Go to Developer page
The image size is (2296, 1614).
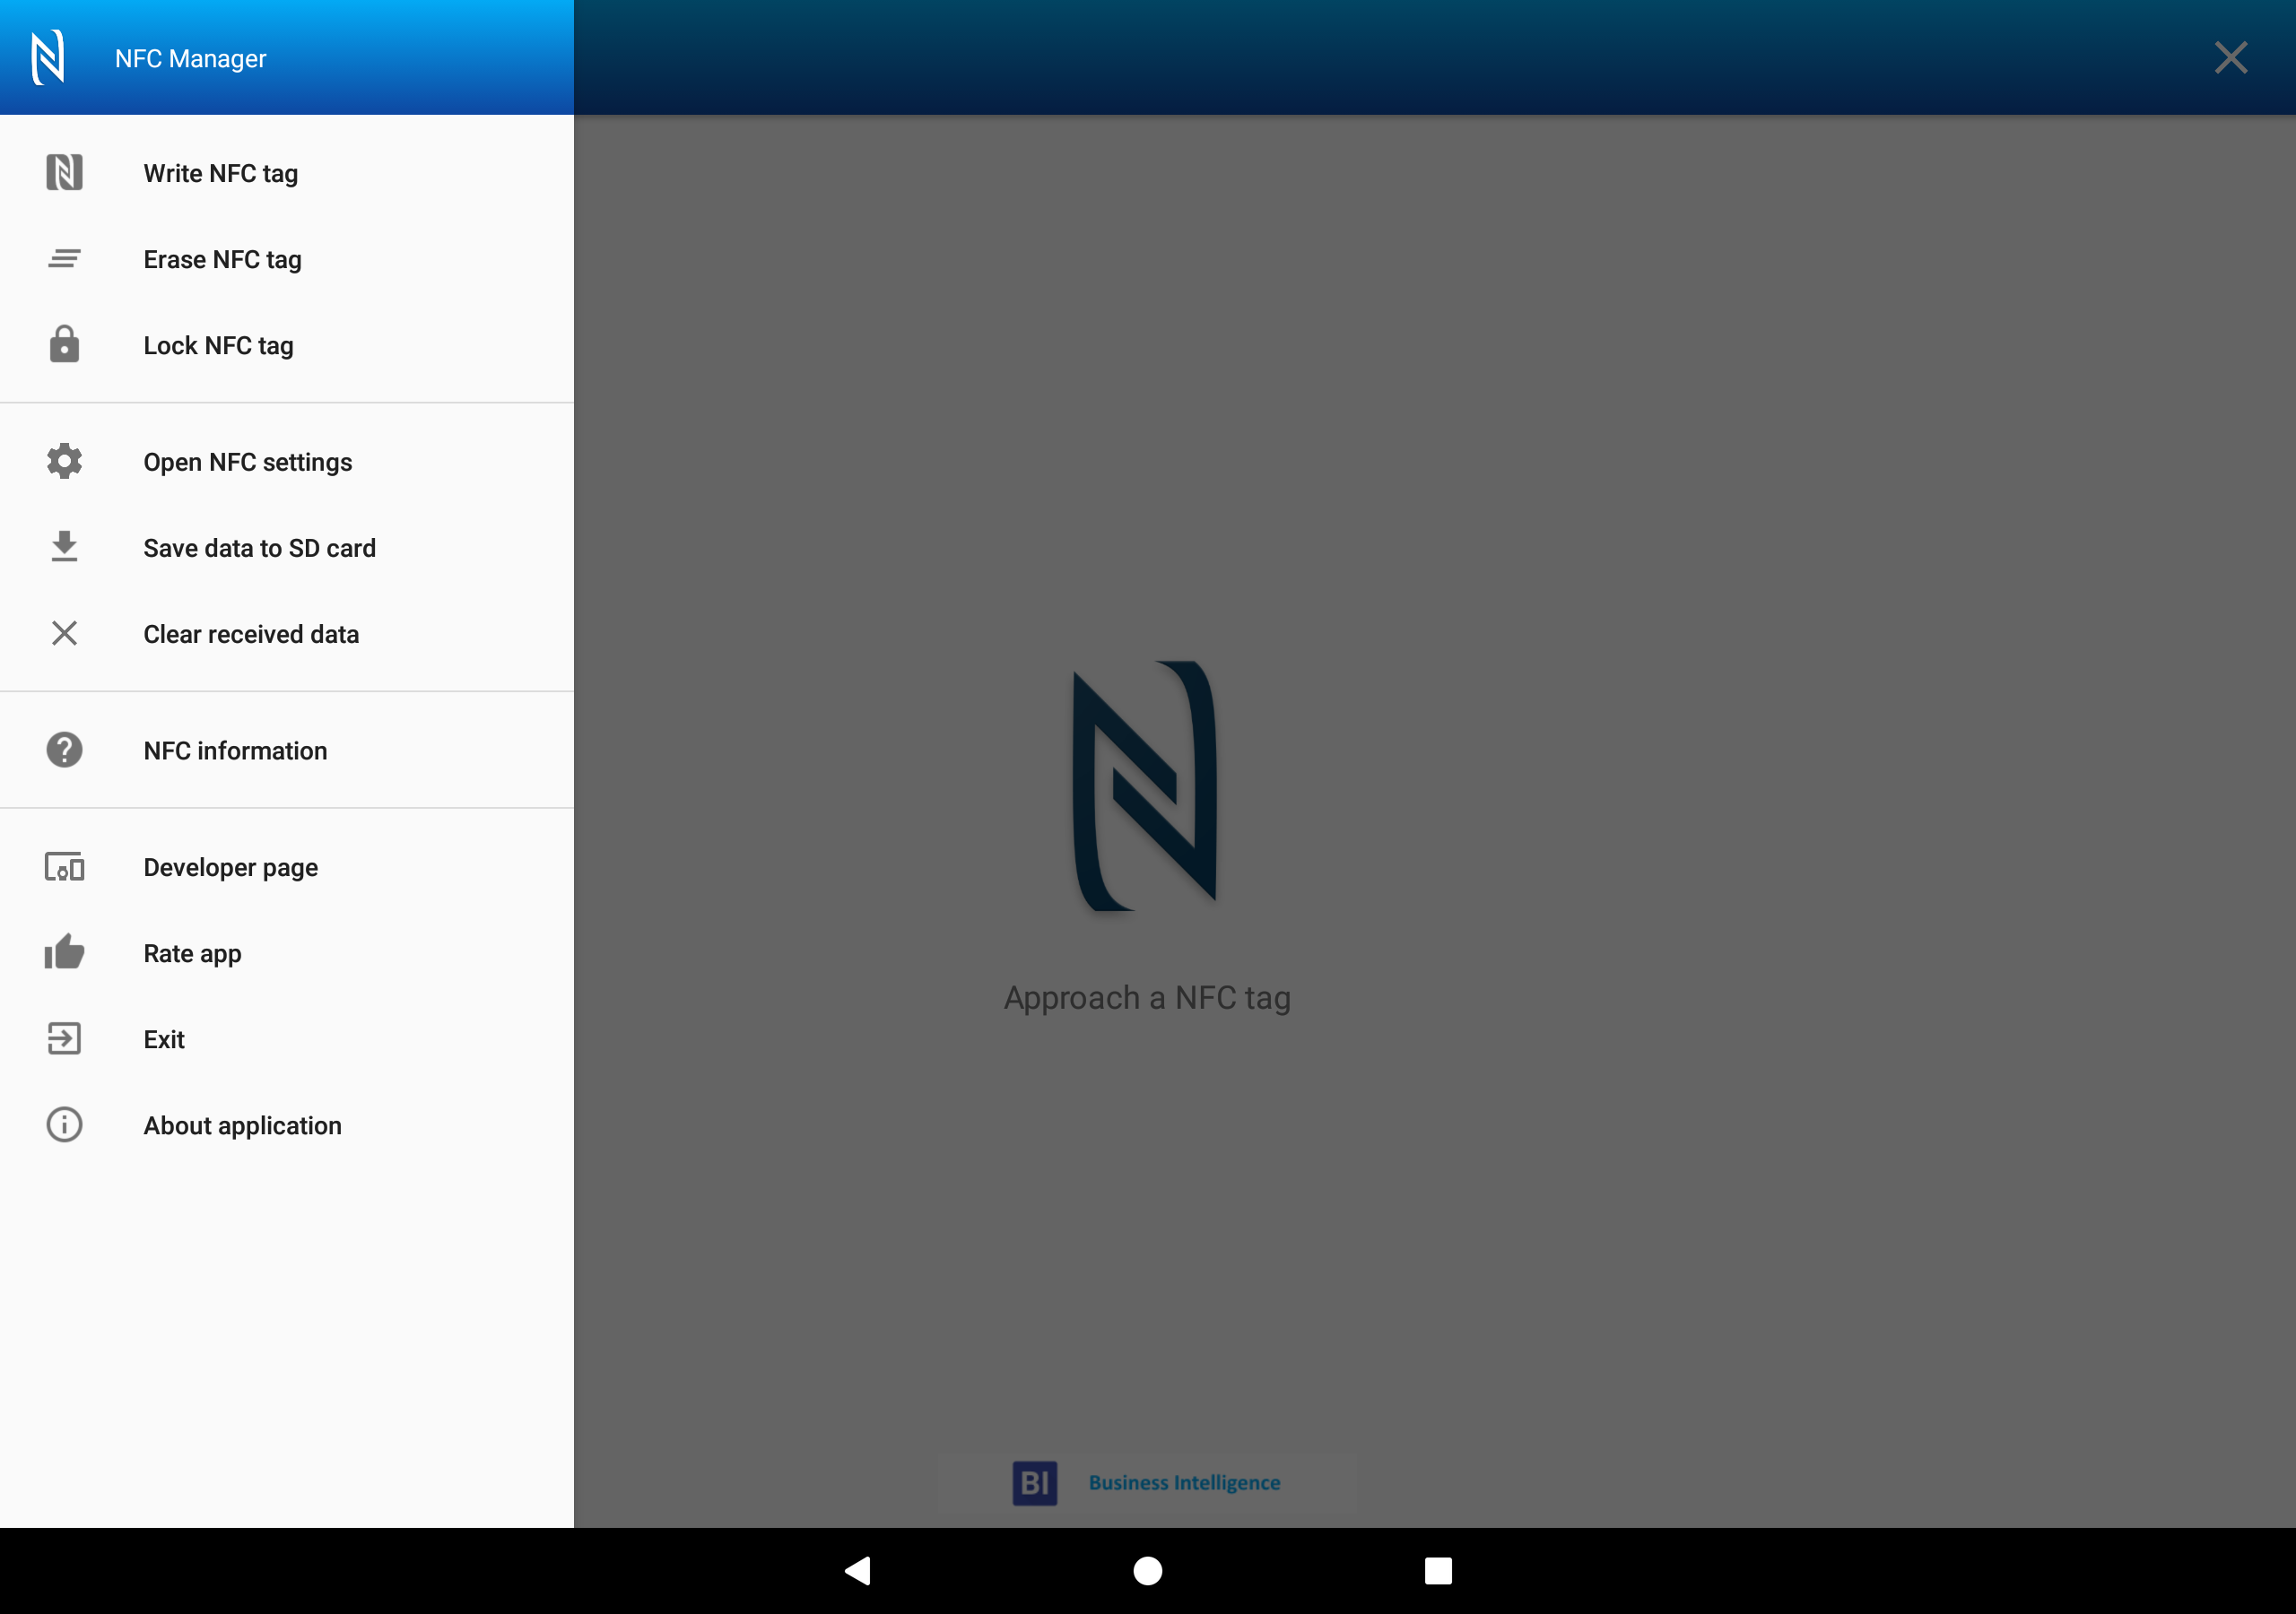[287, 867]
